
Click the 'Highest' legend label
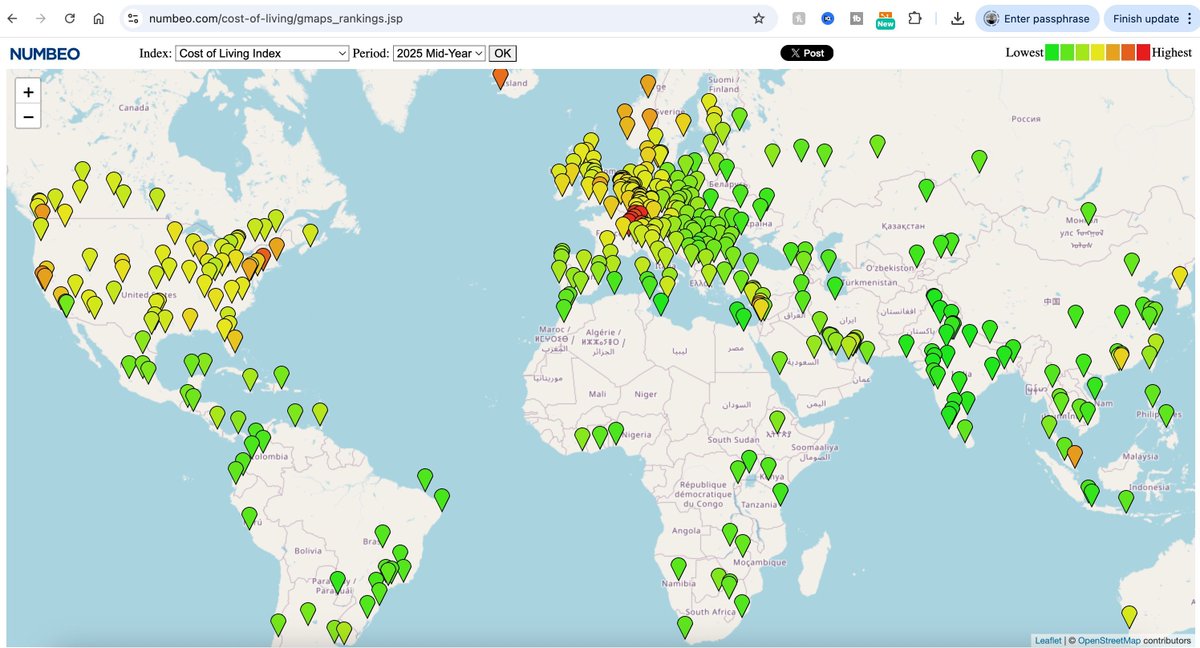coord(1171,53)
